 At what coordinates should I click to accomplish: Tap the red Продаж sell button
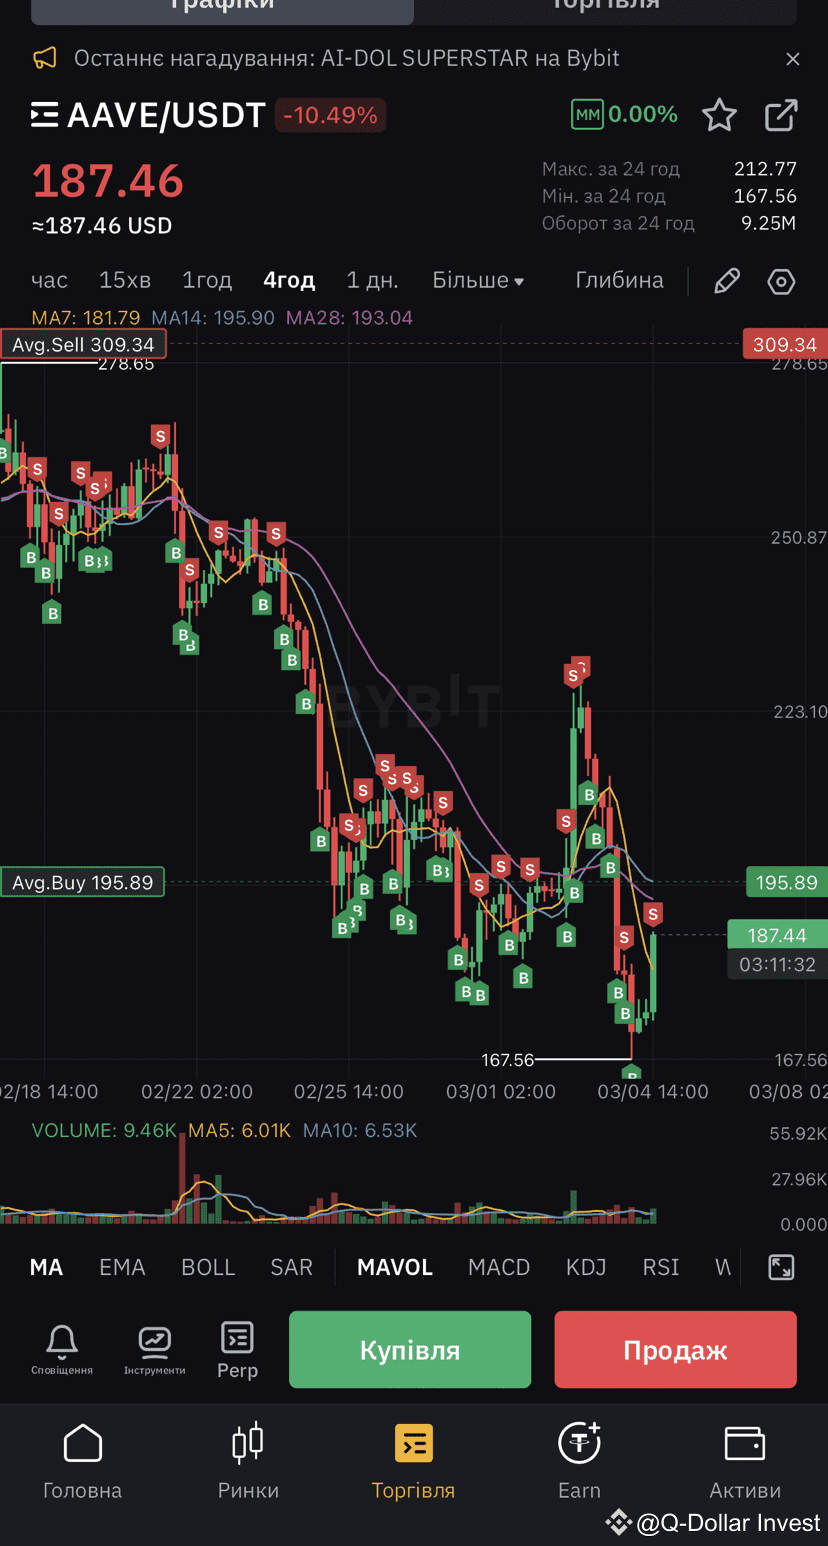coord(676,1349)
